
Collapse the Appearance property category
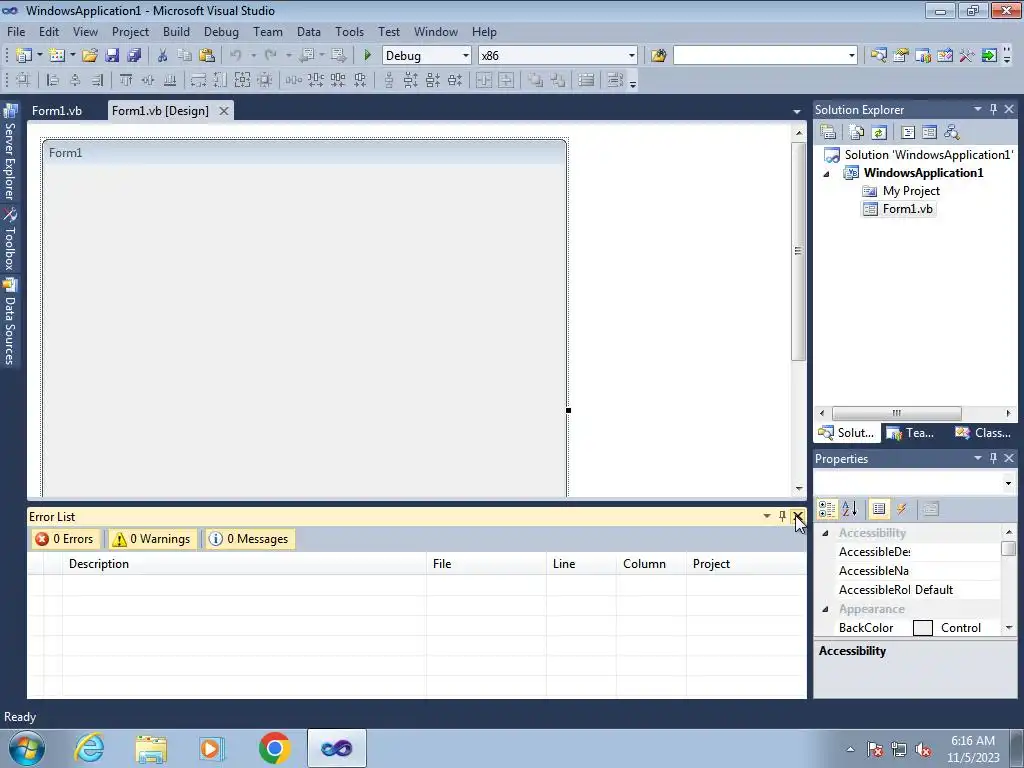[x=825, y=609]
